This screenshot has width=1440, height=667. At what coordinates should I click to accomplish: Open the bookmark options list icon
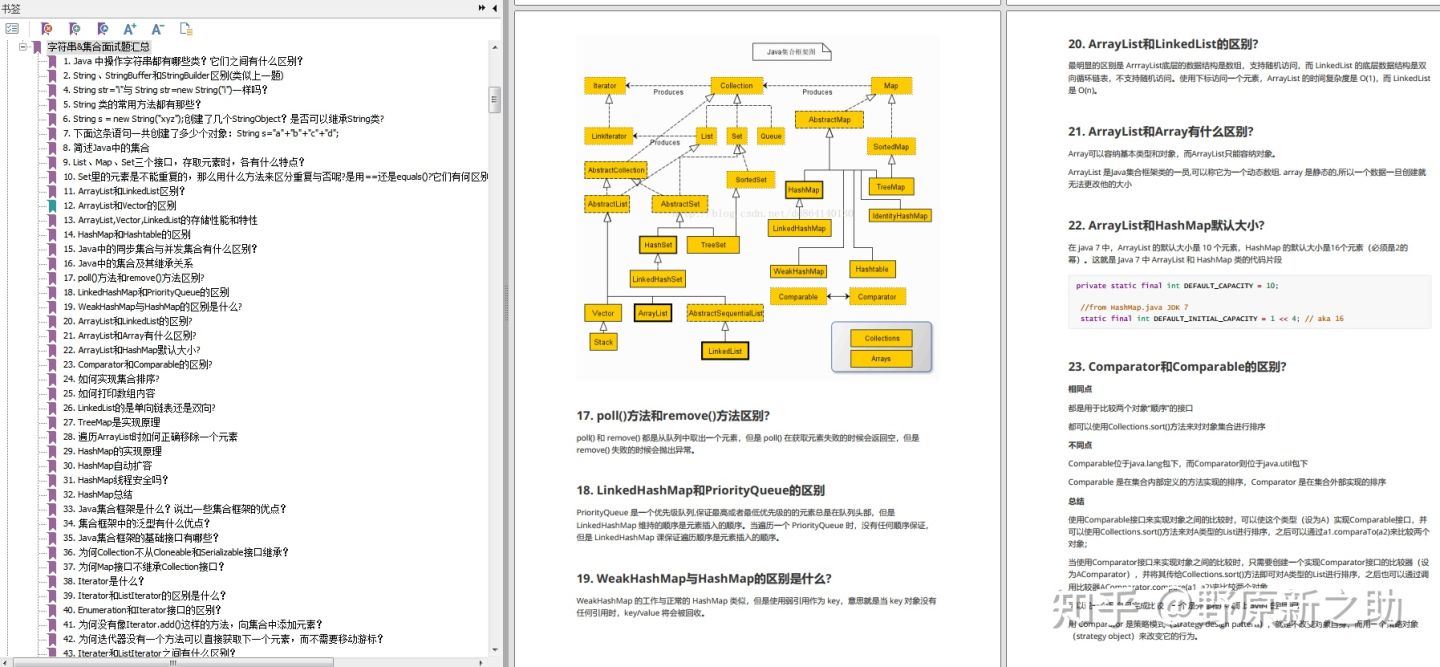(x=12, y=29)
